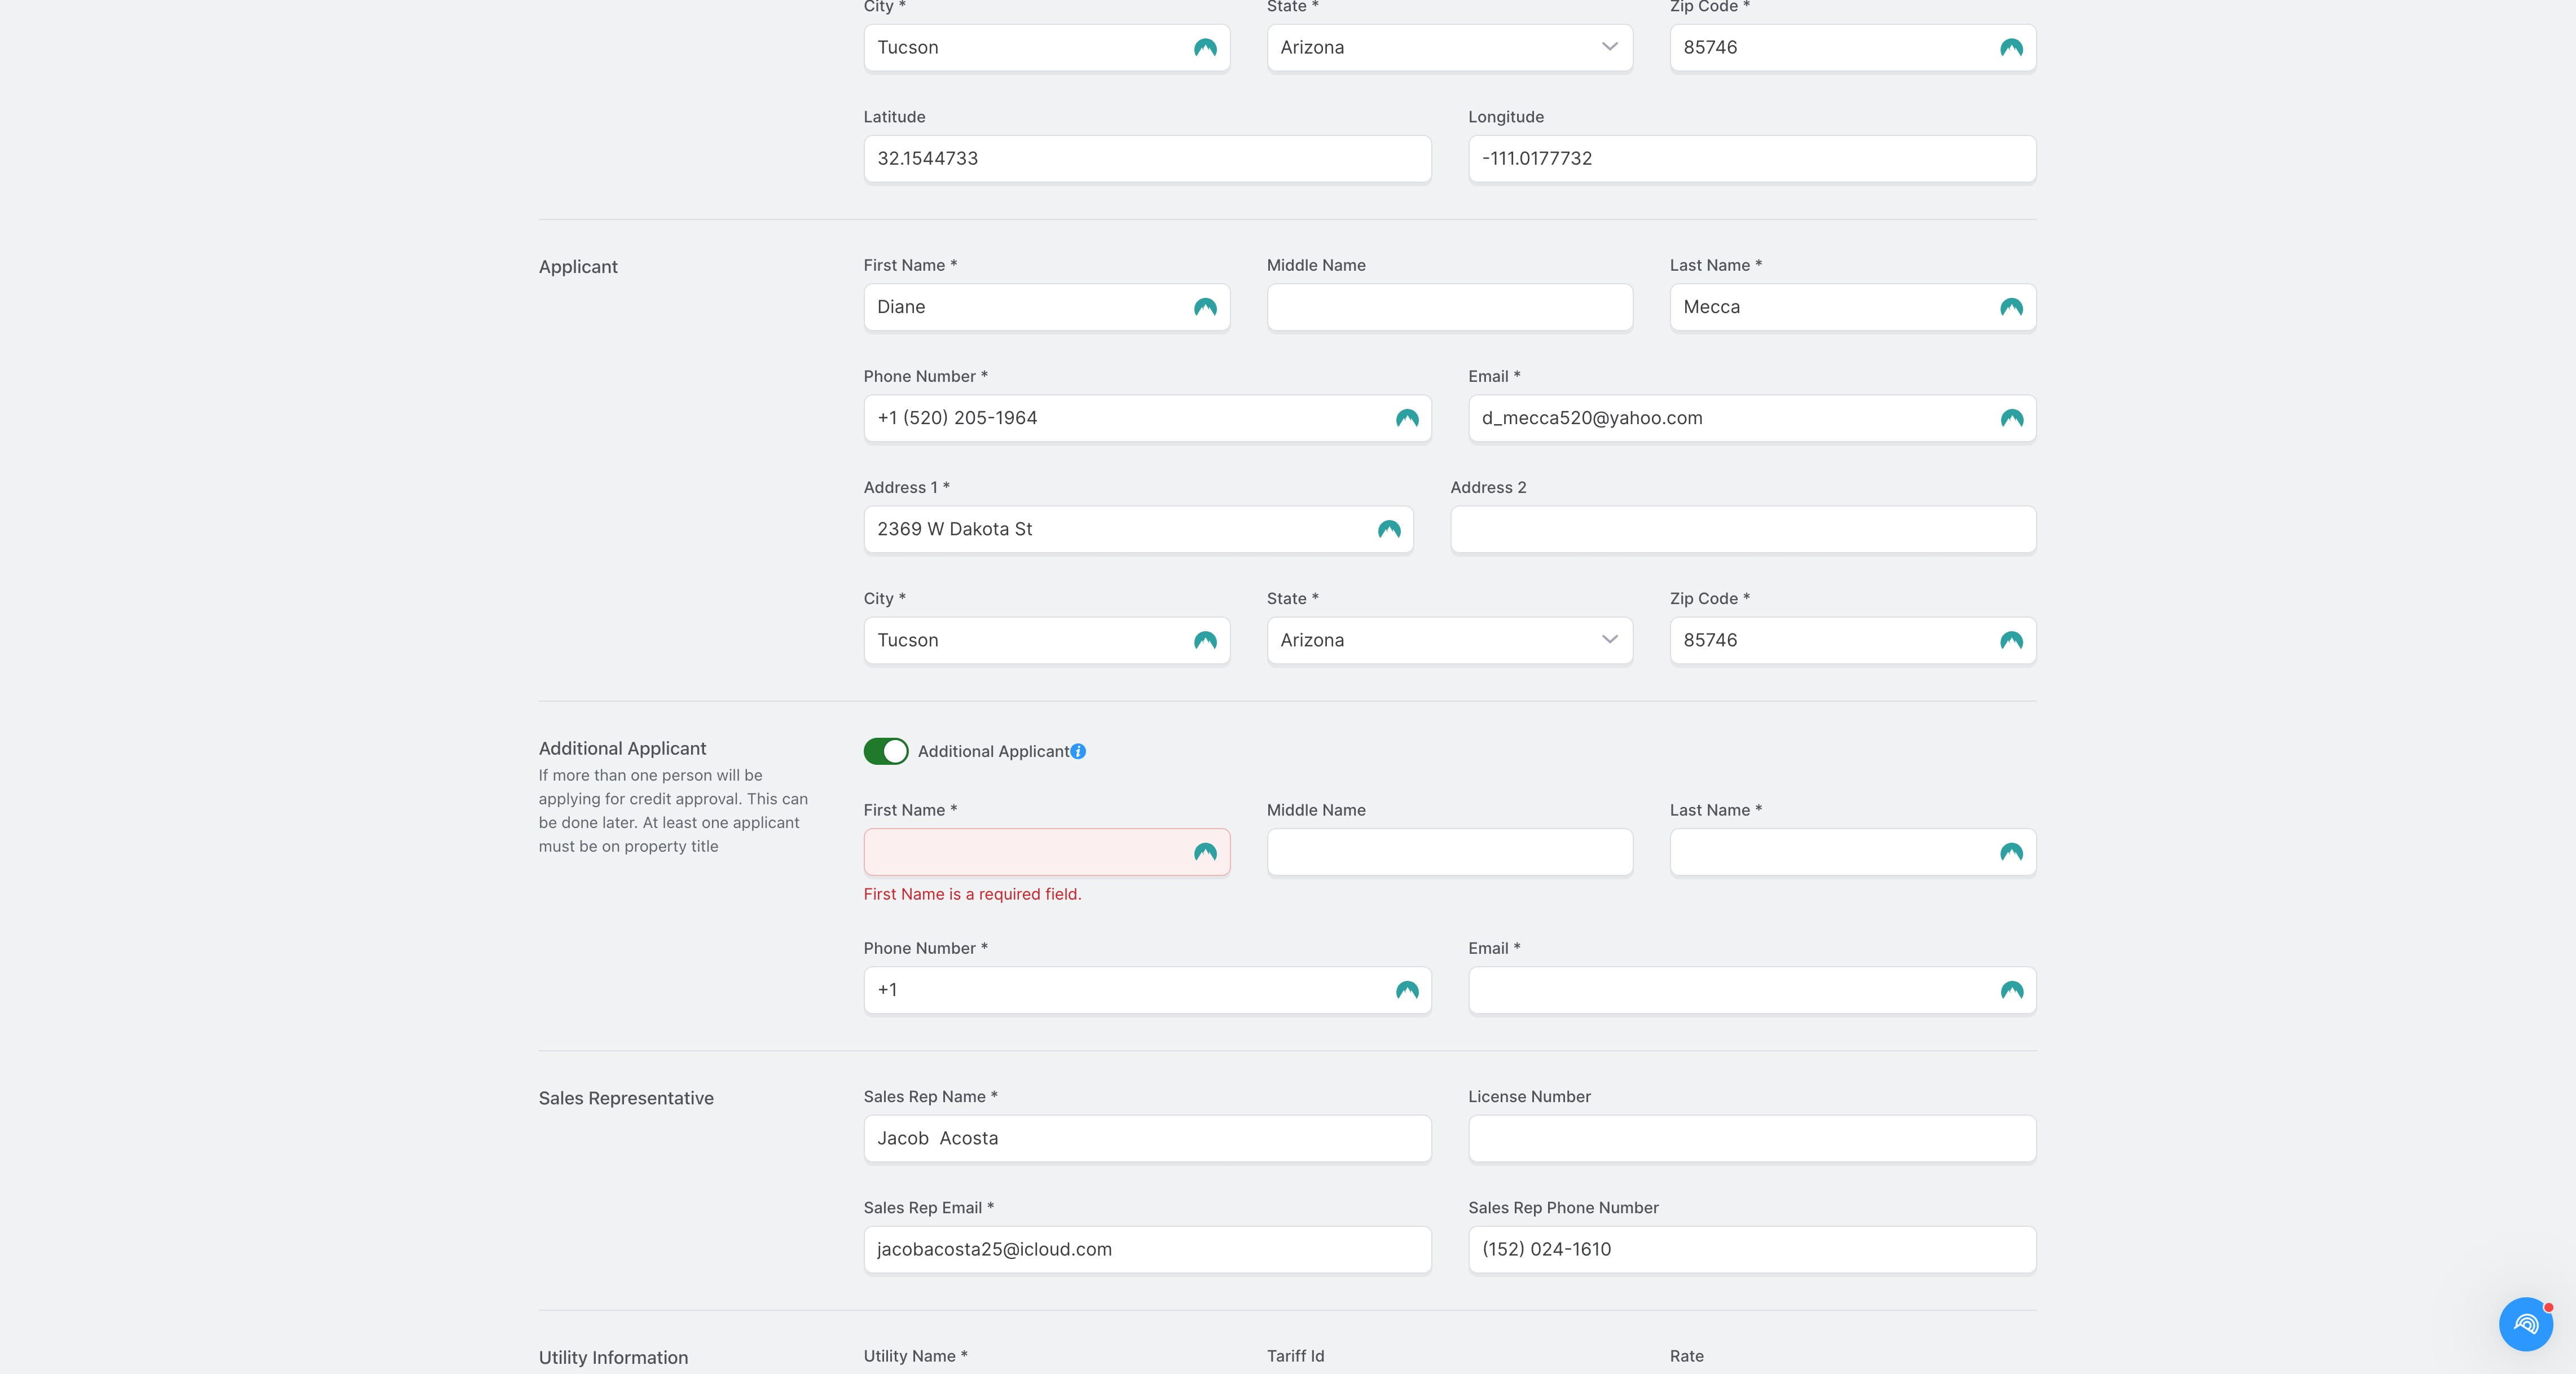Viewport: 2576px width, 1374px height.
Task: Click autofill icon in Additional Applicant First Name
Action: pos(1205,852)
